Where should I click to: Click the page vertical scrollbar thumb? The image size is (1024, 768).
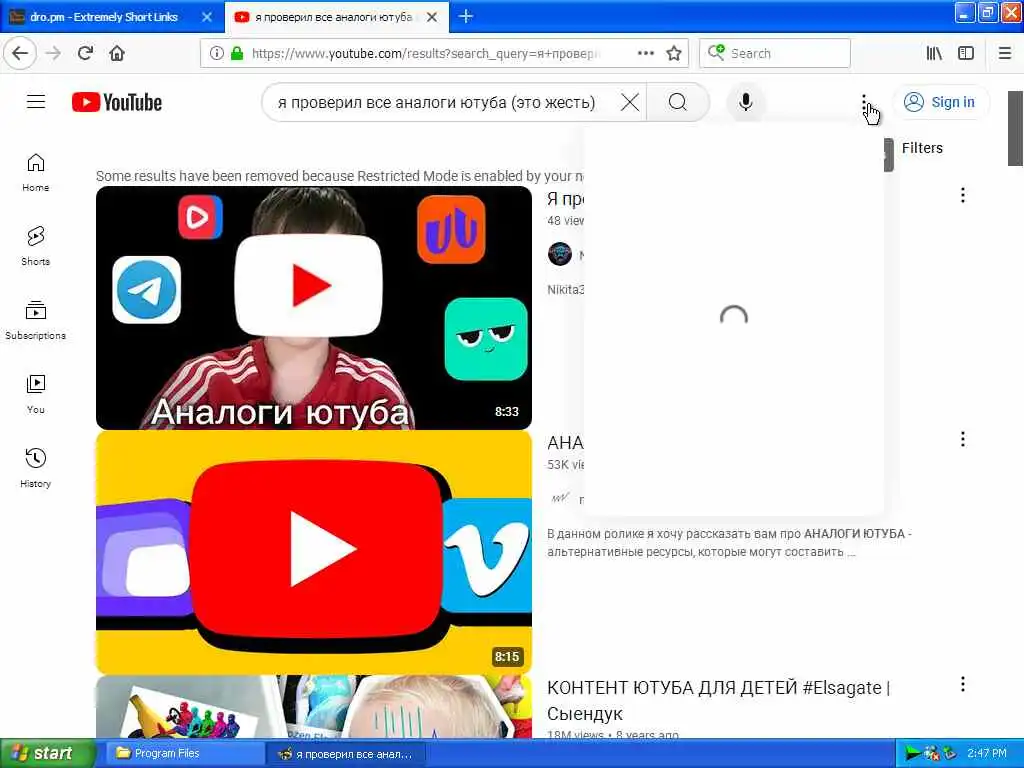point(1015,129)
